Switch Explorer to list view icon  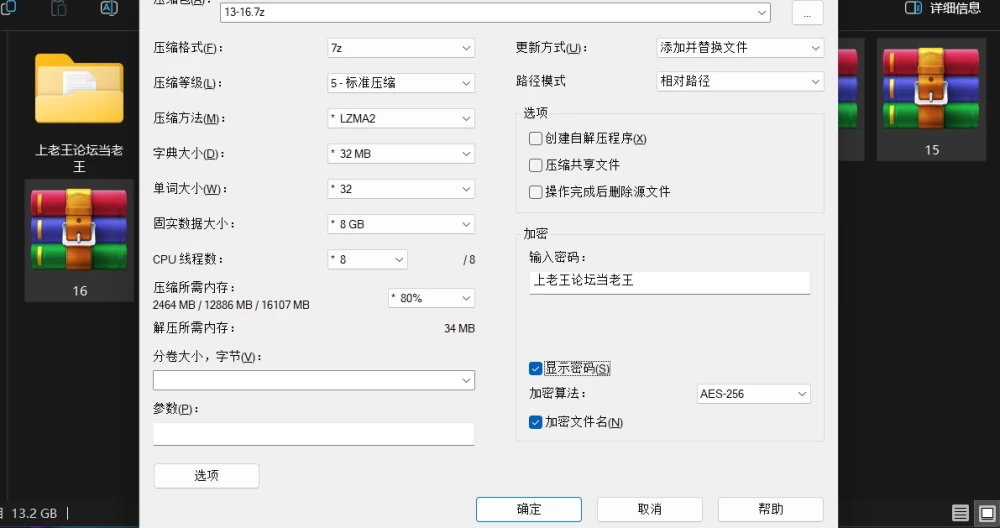tap(960, 513)
